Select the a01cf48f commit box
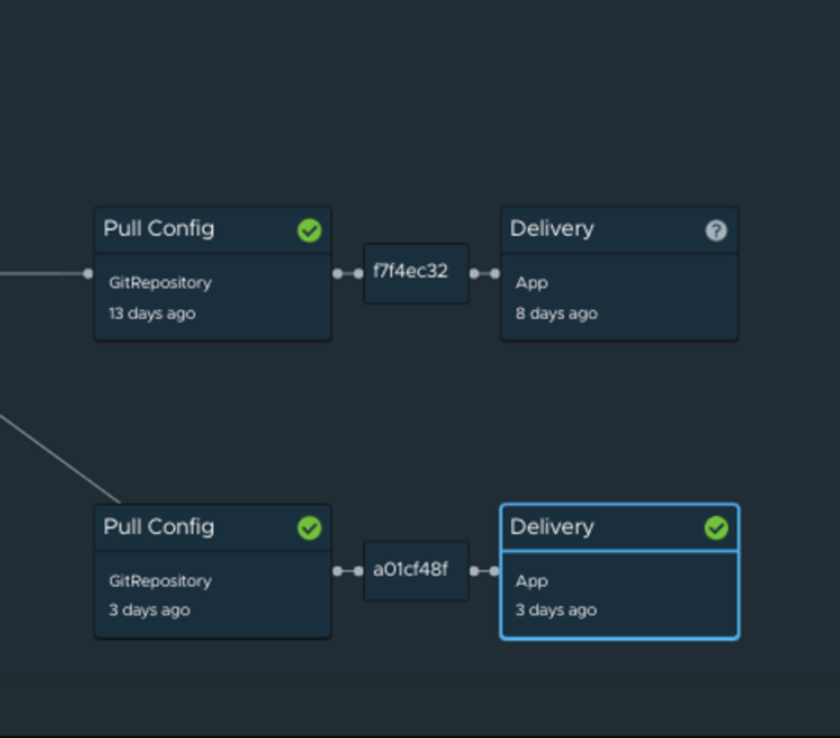The image size is (840, 738). point(415,570)
